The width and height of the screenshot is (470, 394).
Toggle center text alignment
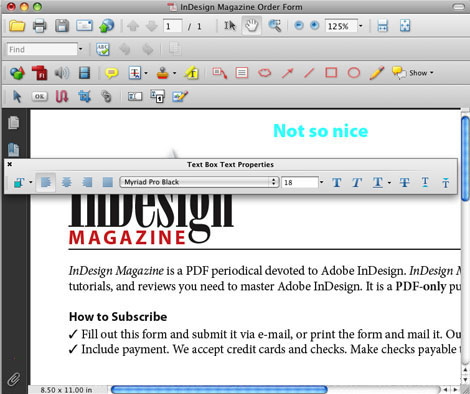[67, 182]
